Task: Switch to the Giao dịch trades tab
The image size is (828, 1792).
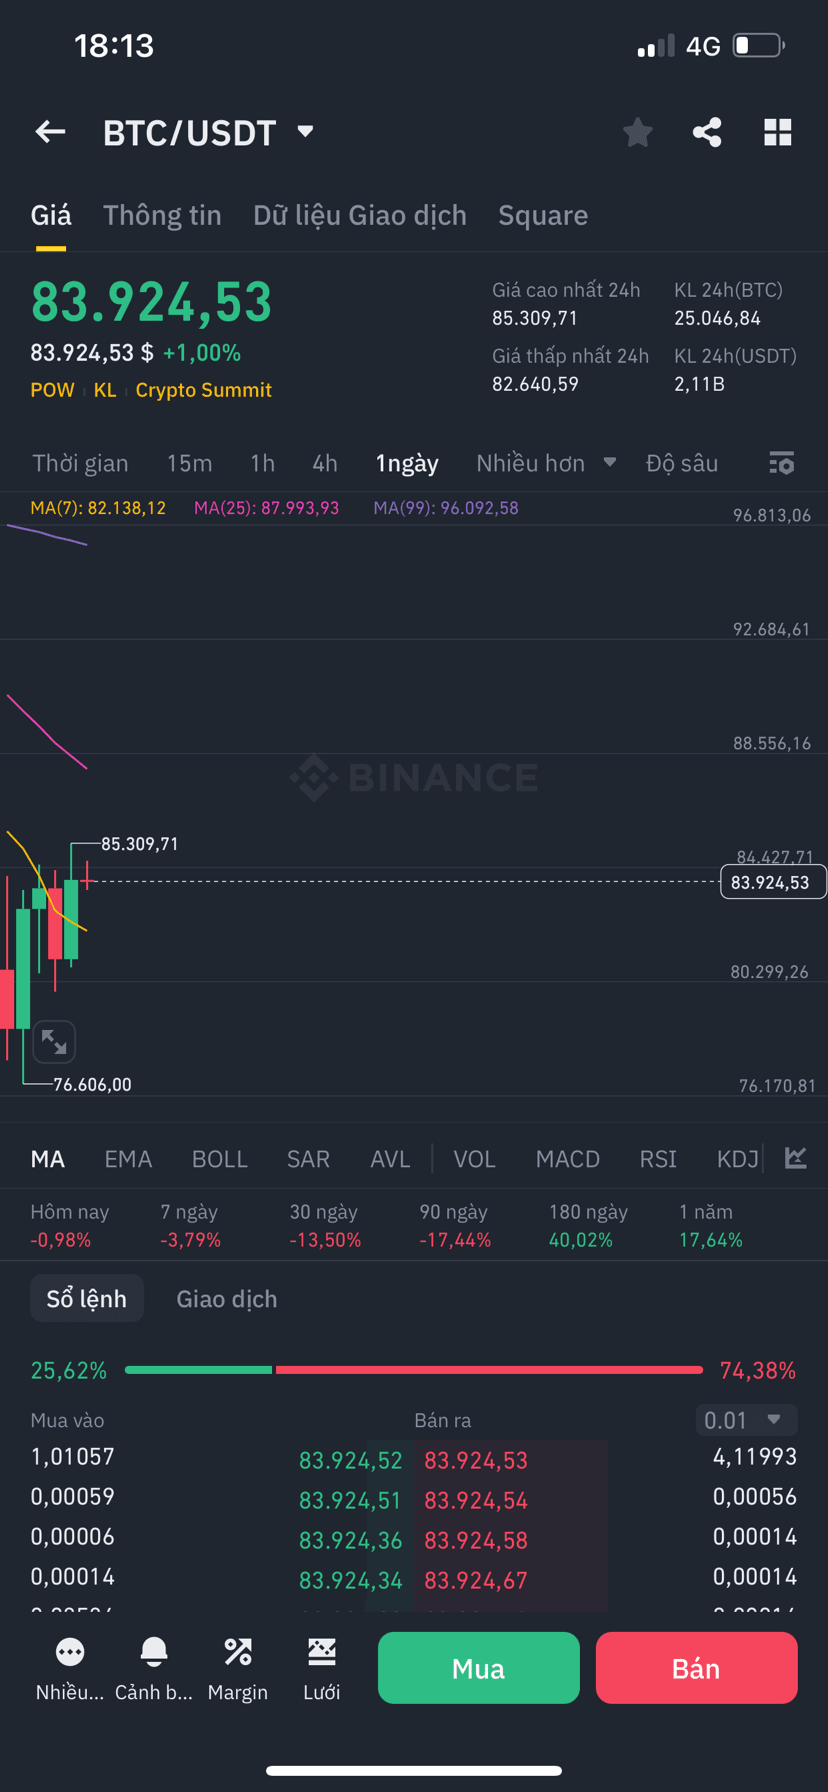Action: point(227,1298)
